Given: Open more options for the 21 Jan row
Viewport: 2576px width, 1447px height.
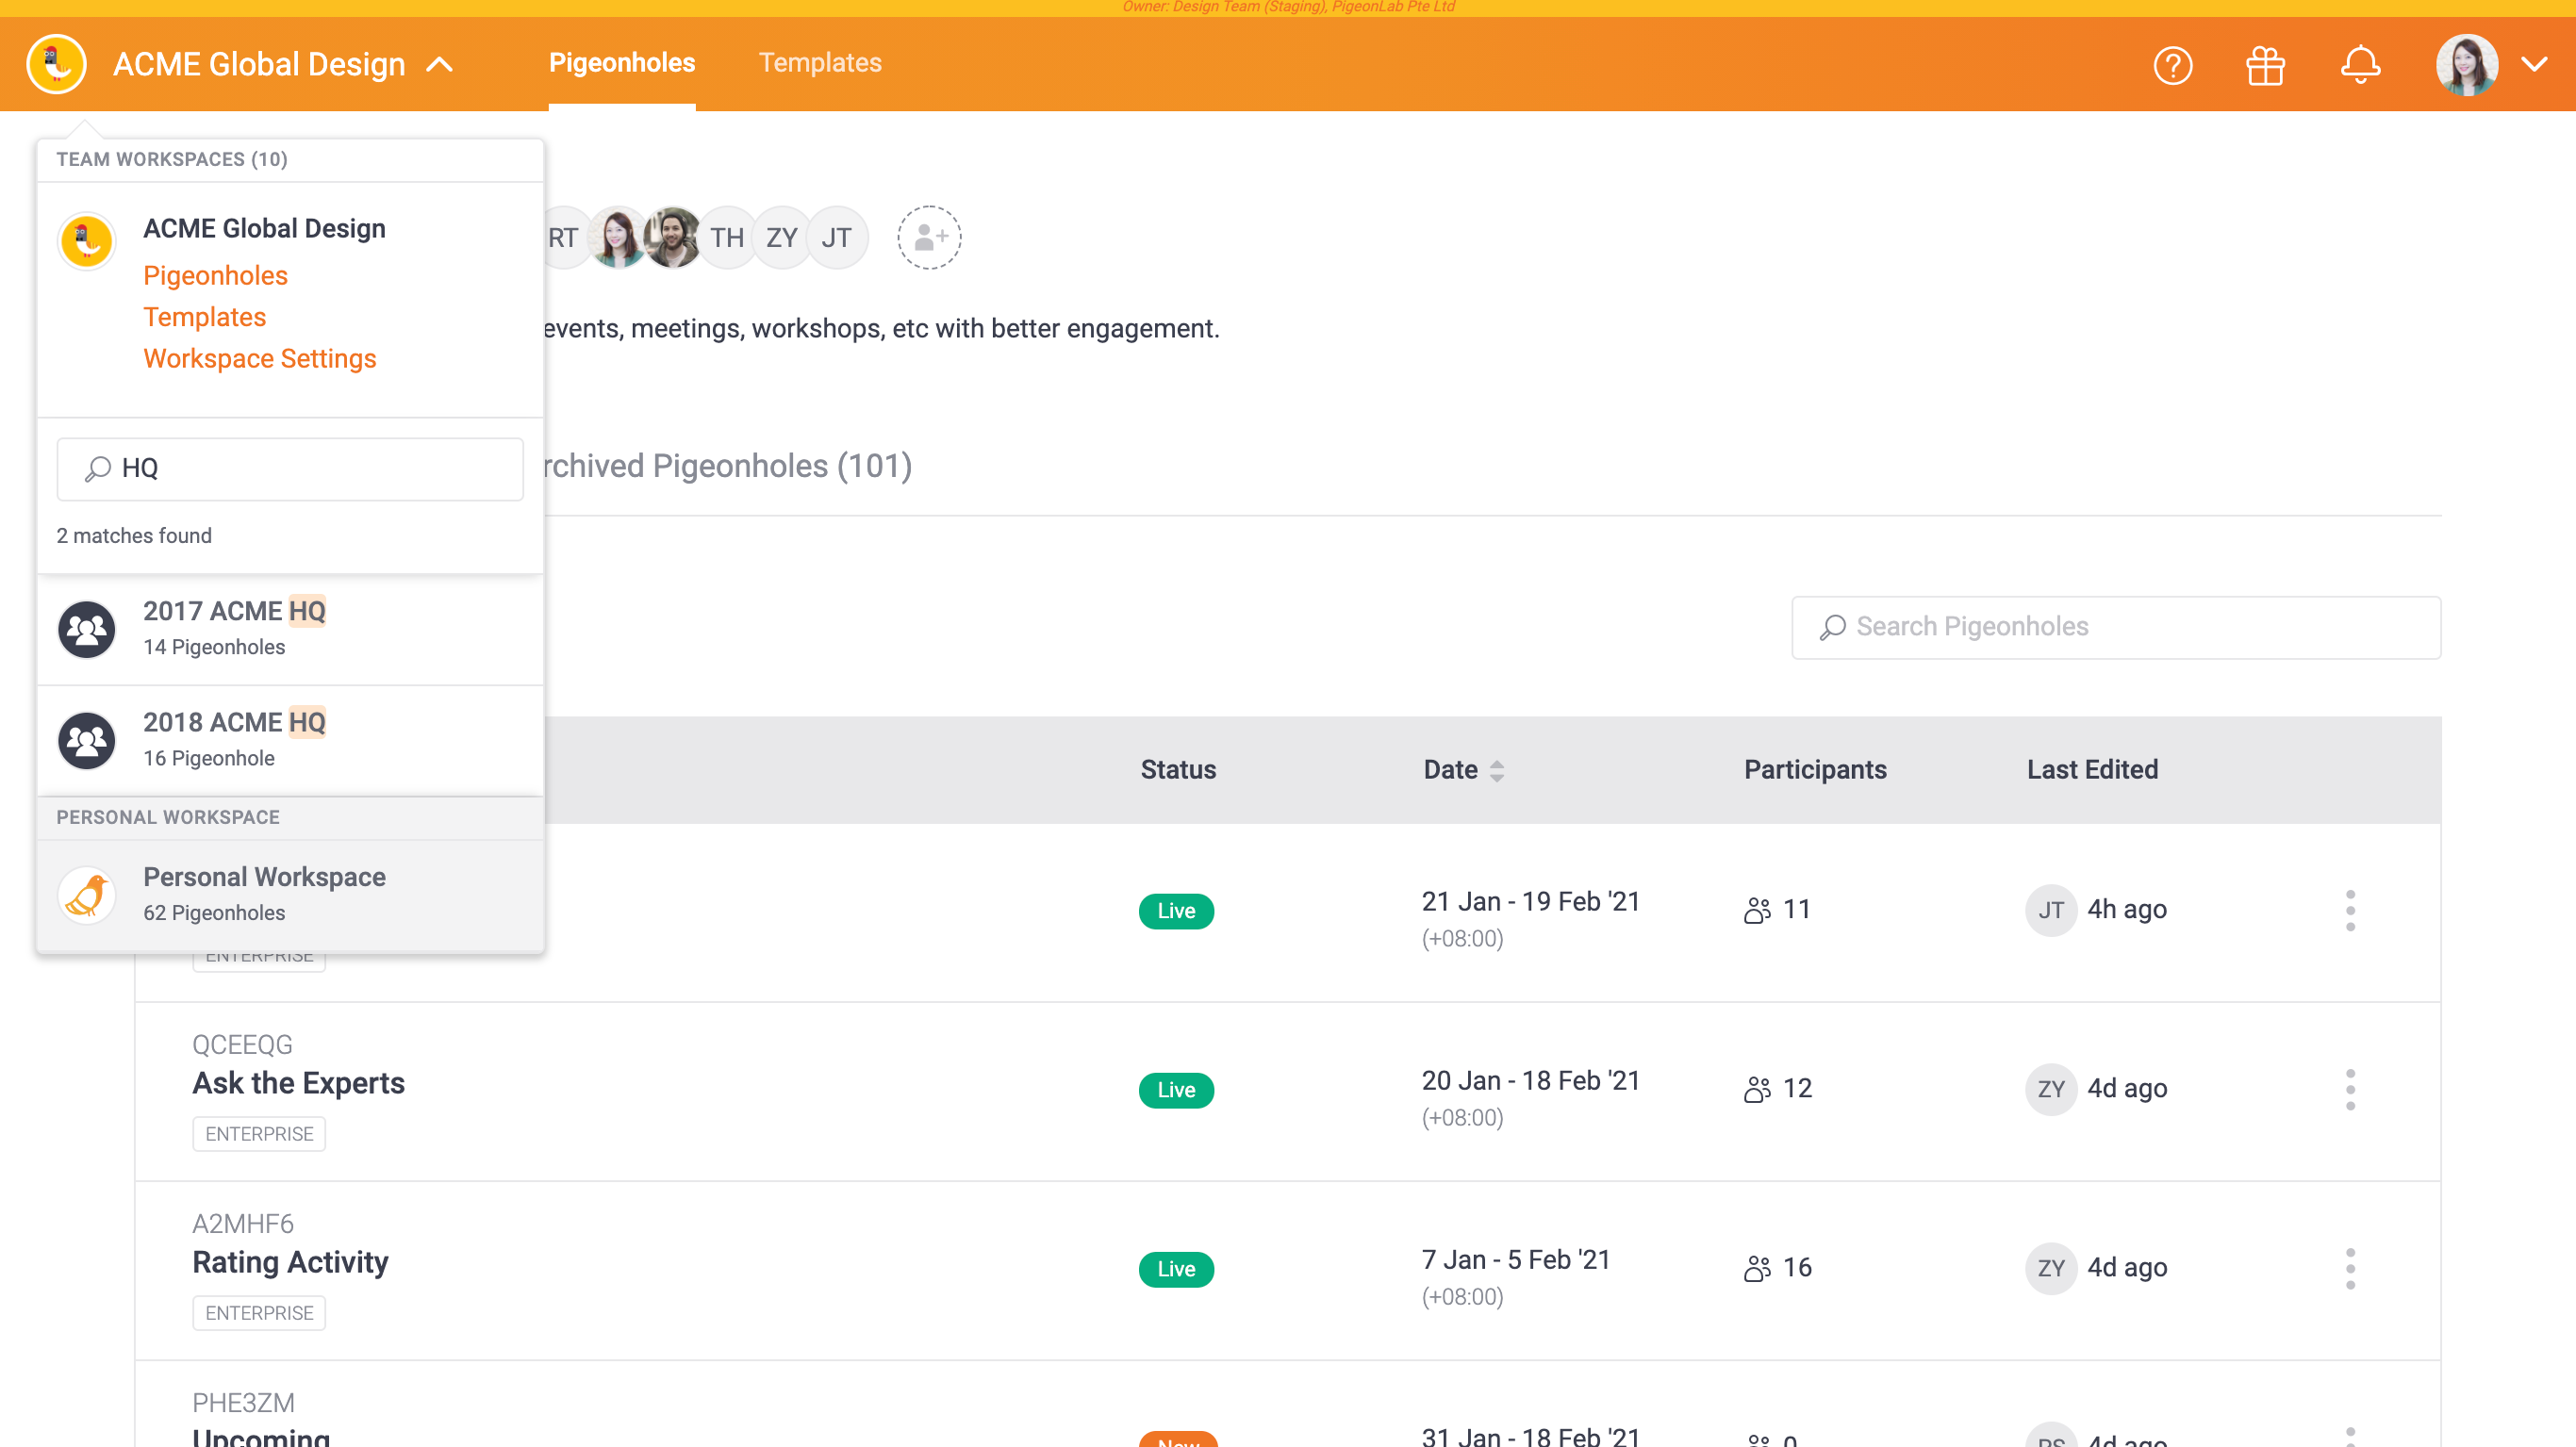Looking at the screenshot, I should point(2350,910).
